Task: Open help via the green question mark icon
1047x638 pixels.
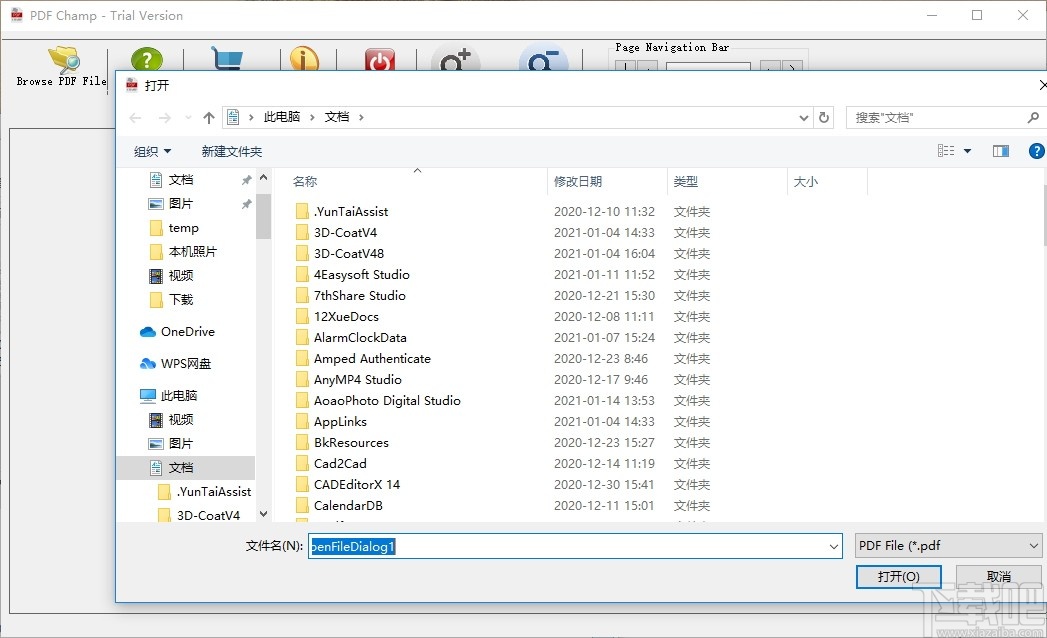Action: [x=146, y=58]
